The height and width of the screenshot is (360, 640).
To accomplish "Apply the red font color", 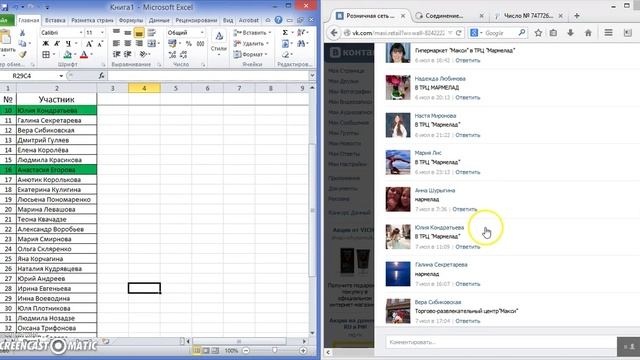I will [84, 54].
